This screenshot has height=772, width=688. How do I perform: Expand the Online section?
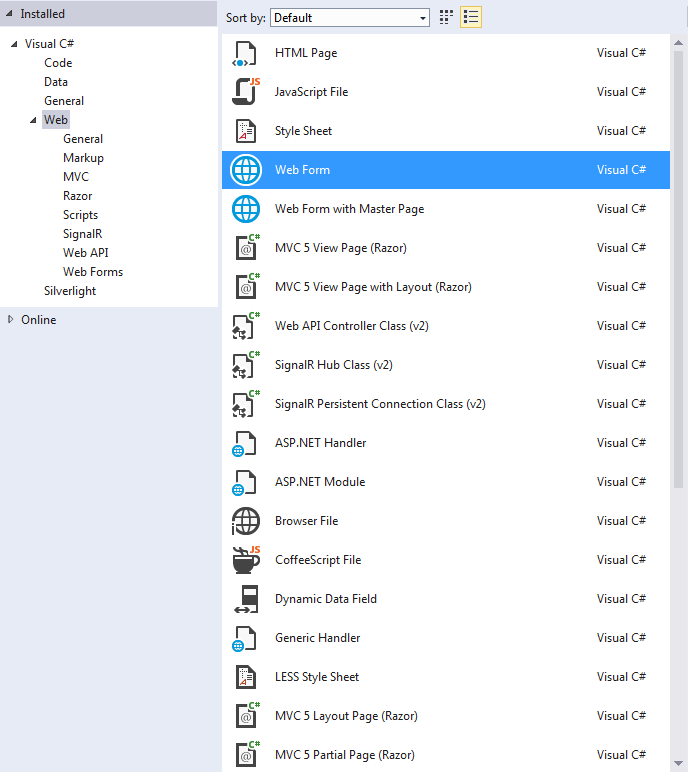(x=10, y=320)
